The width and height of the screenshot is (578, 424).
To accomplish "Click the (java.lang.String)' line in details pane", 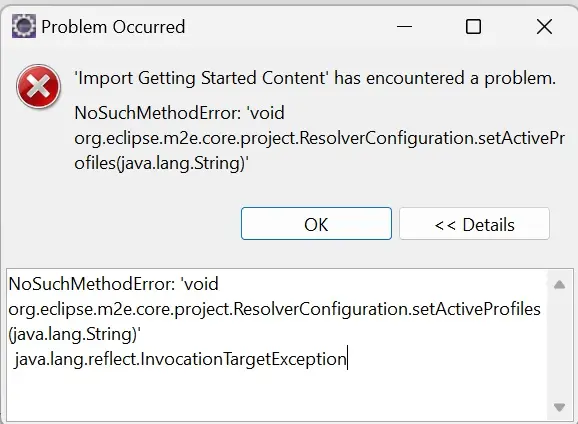I will [x=74, y=334].
